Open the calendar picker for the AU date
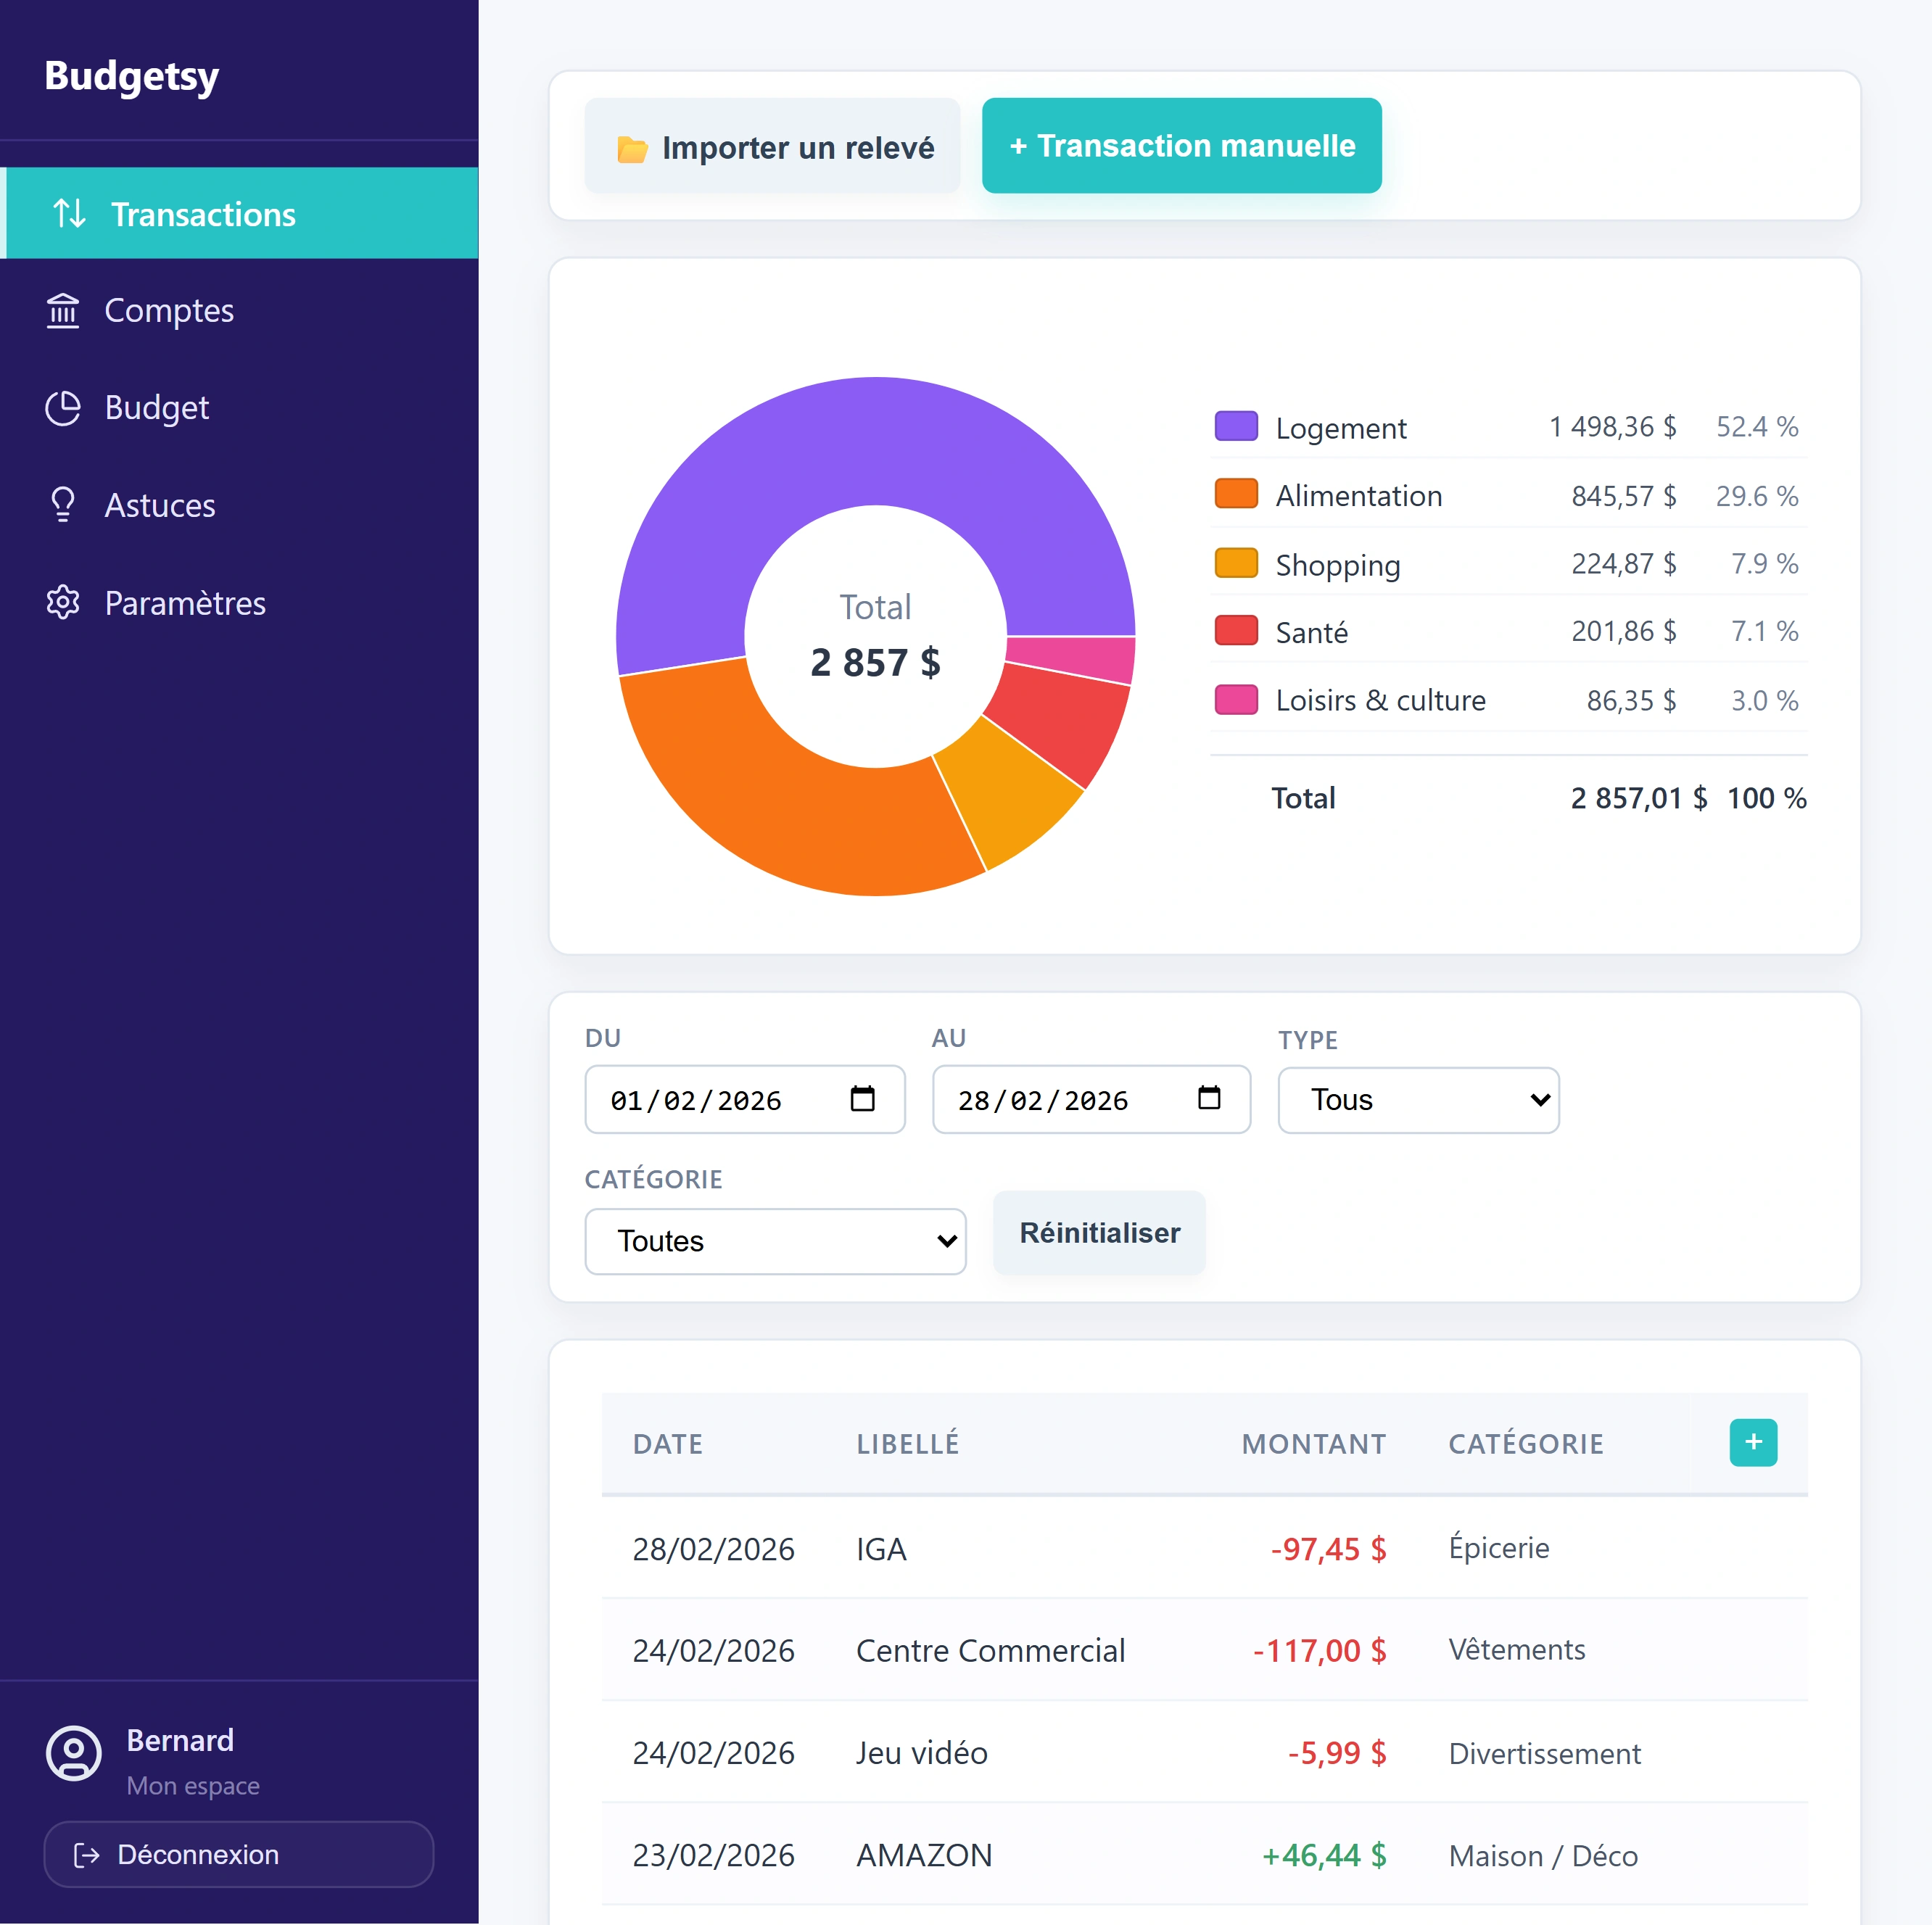1932x1925 pixels. tap(1209, 1099)
